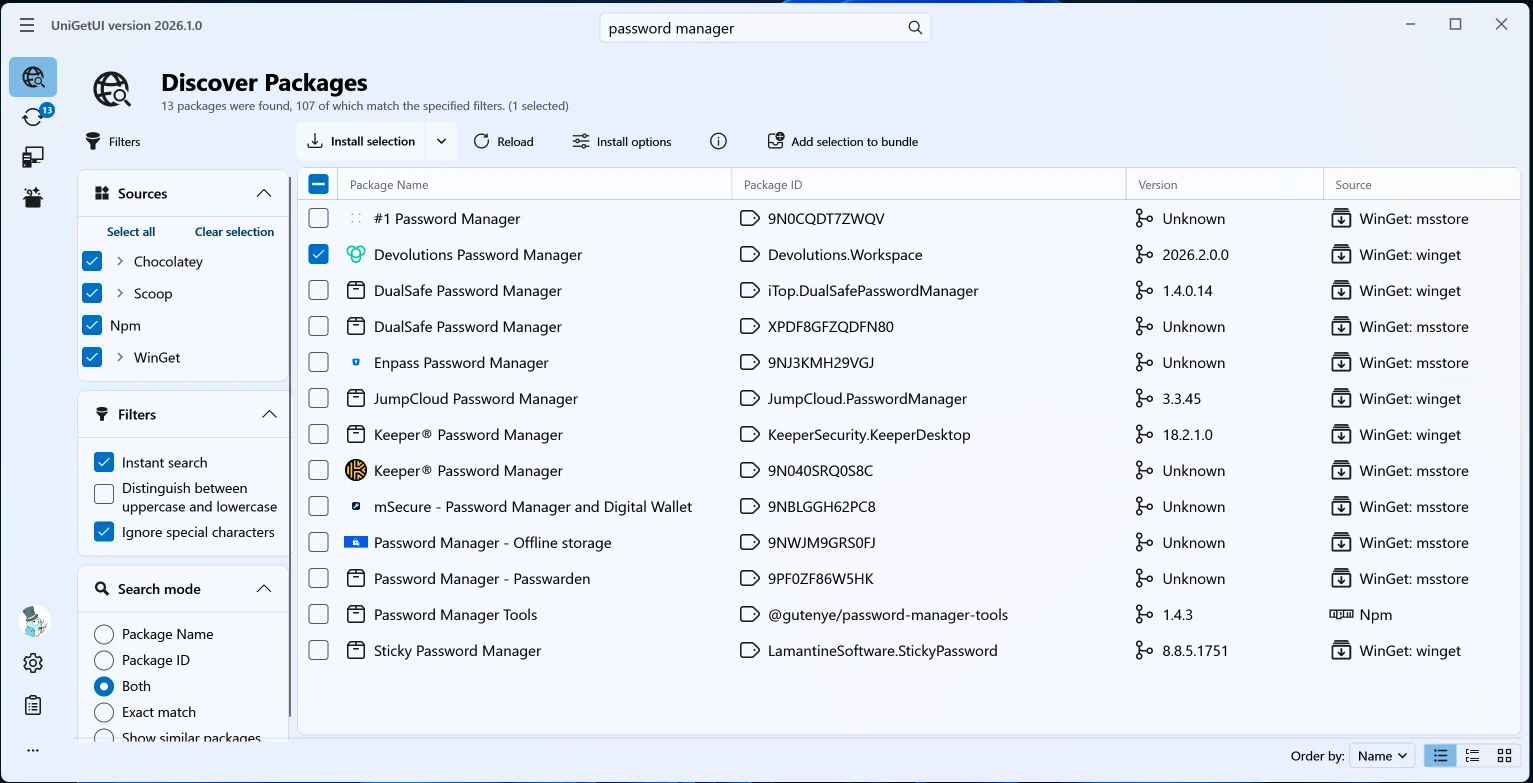Click the JumpCloud Password Manager package icon
Image resolution: width=1533 pixels, height=783 pixels.
tap(355, 399)
